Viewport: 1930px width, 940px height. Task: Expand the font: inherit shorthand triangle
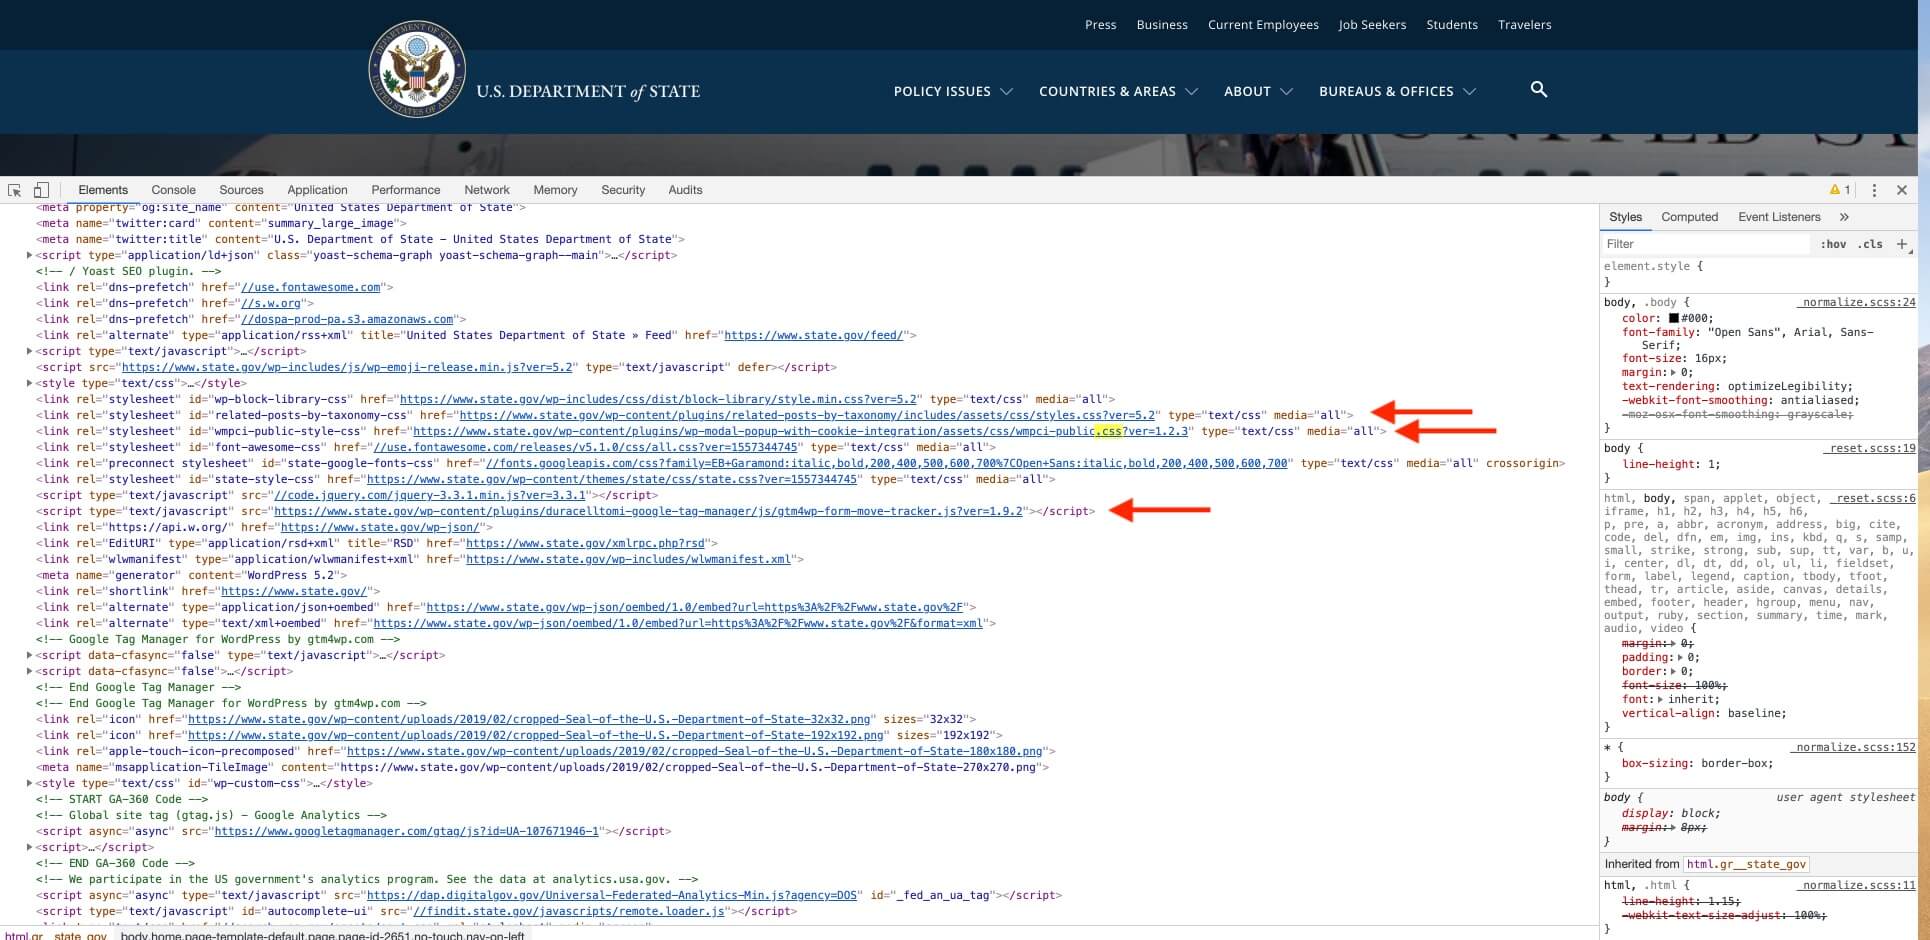coord(1659,699)
